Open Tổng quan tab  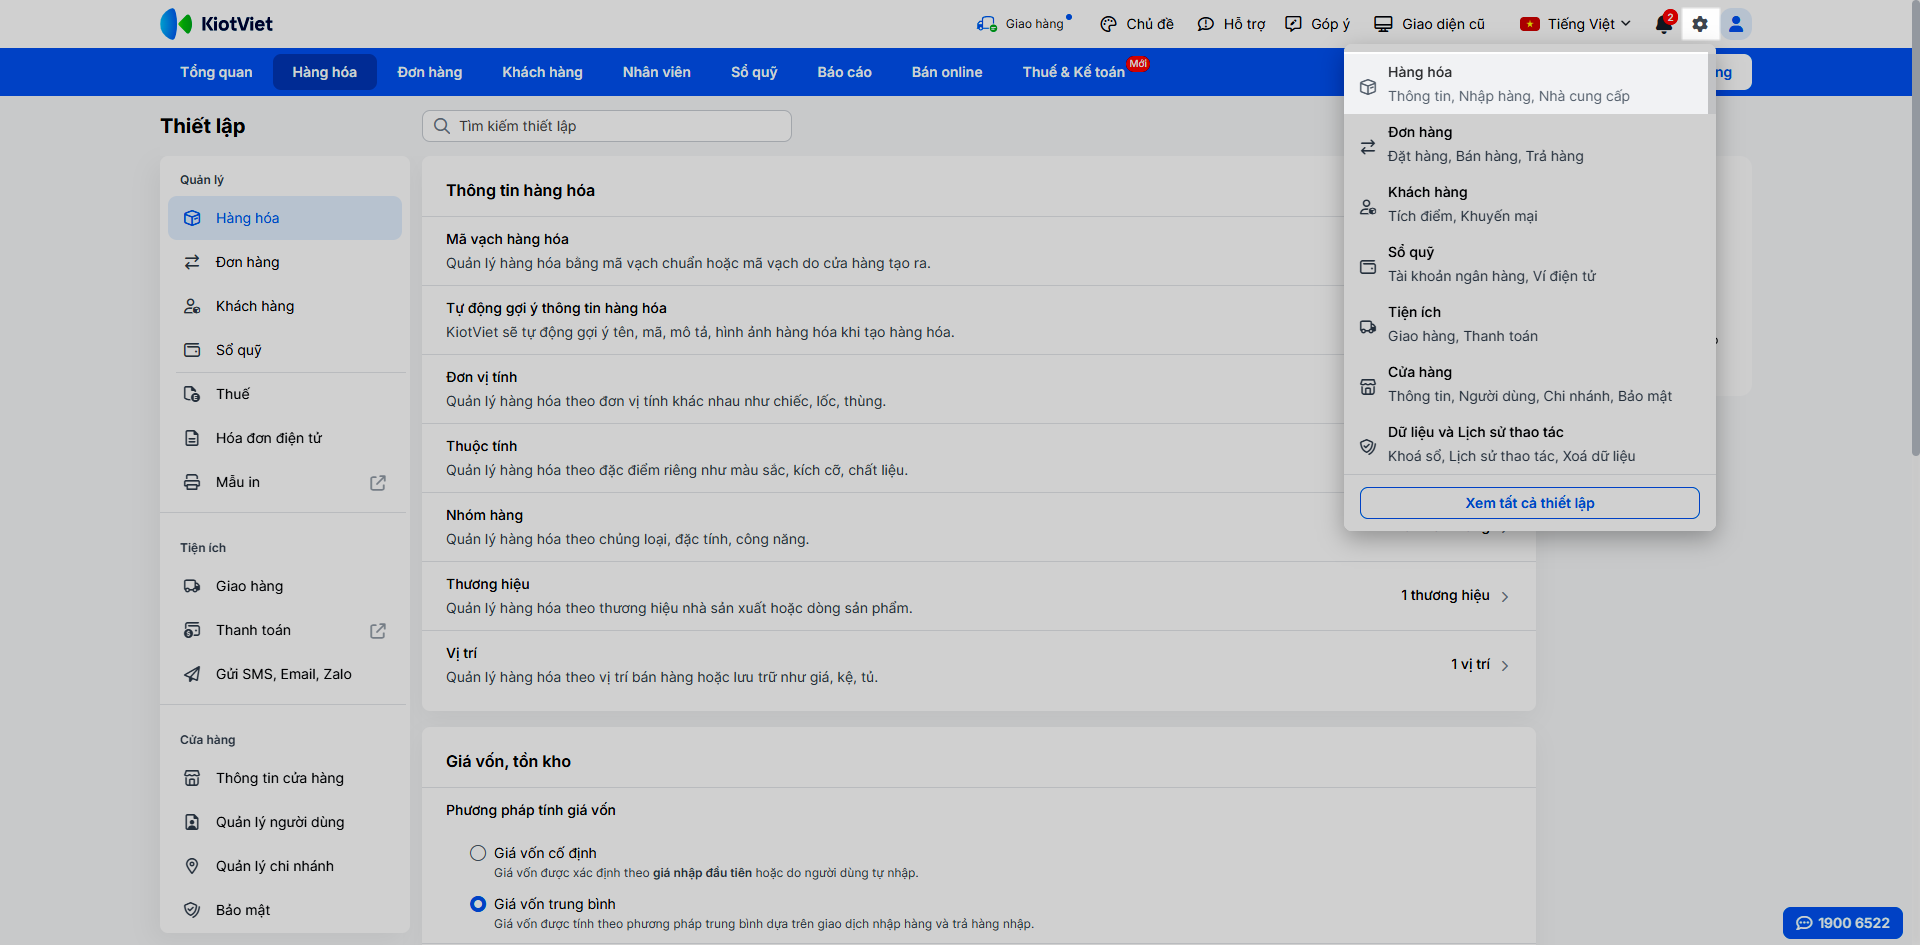(216, 72)
